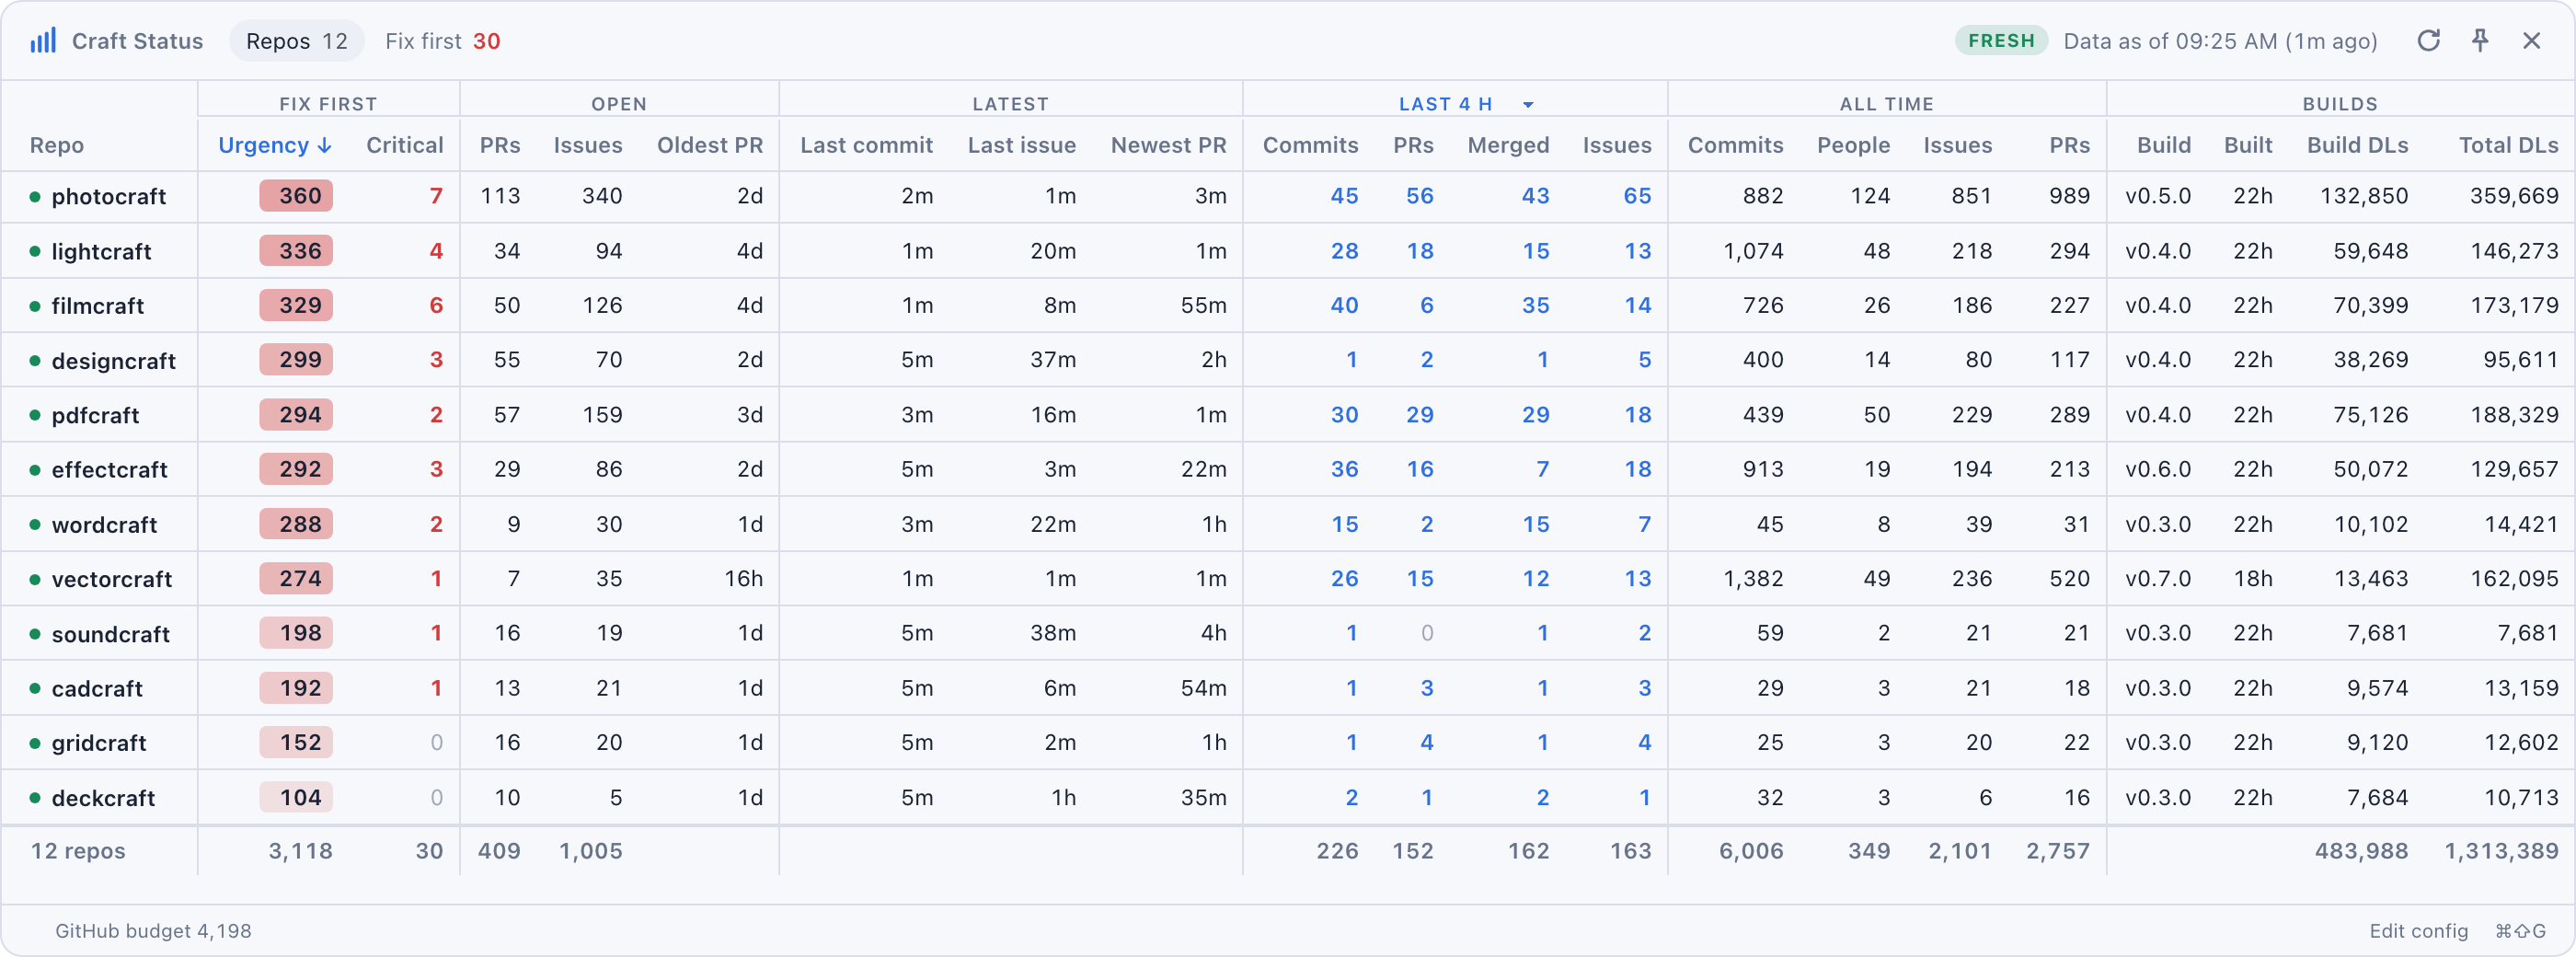Image resolution: width=2576 pixels, height=957 pixels.
Task: Sort by Oldest PR column header
Action: (x=709, y=145)
